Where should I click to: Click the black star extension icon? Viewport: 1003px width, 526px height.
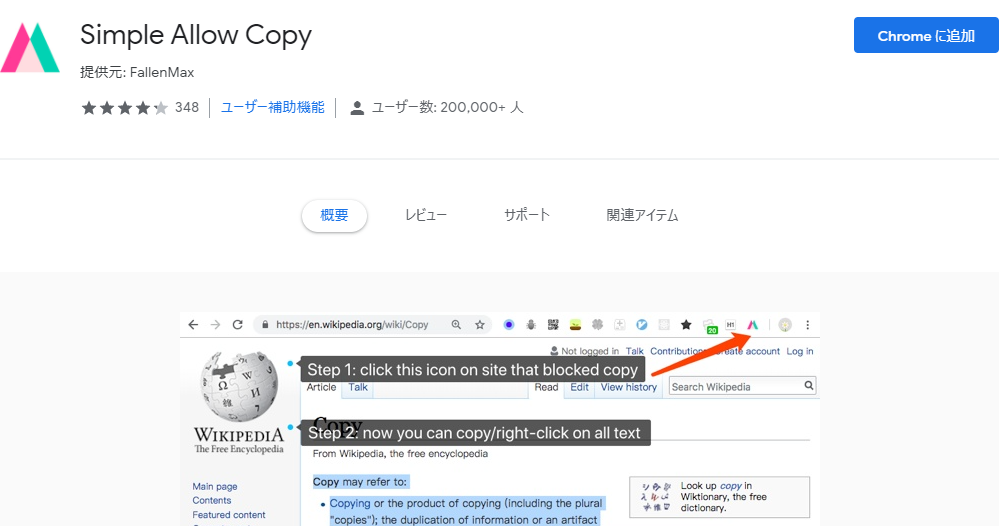[x=686, y=324]
